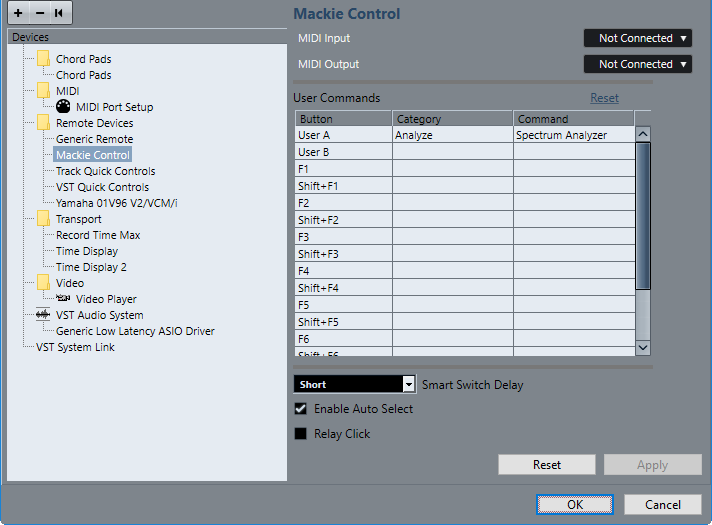The width and height of the screenshot is (712, 525).
Task: Select Yamaha 01V96 V2/VCM/i device
Action: click(x=116, y=203)
